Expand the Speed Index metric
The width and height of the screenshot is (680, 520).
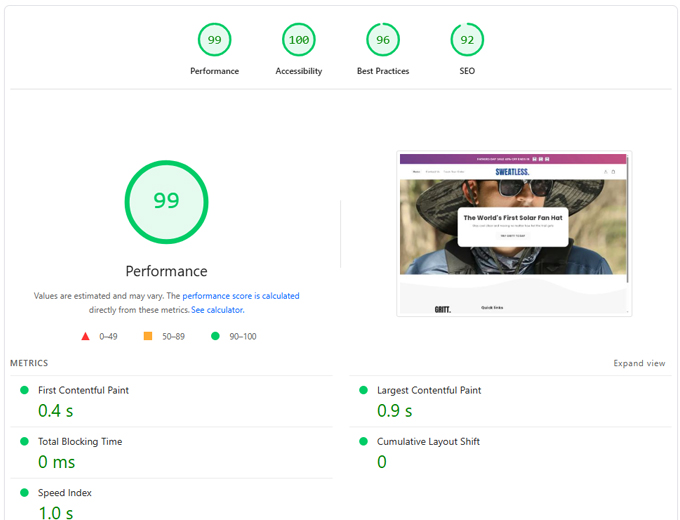[65, 493]
